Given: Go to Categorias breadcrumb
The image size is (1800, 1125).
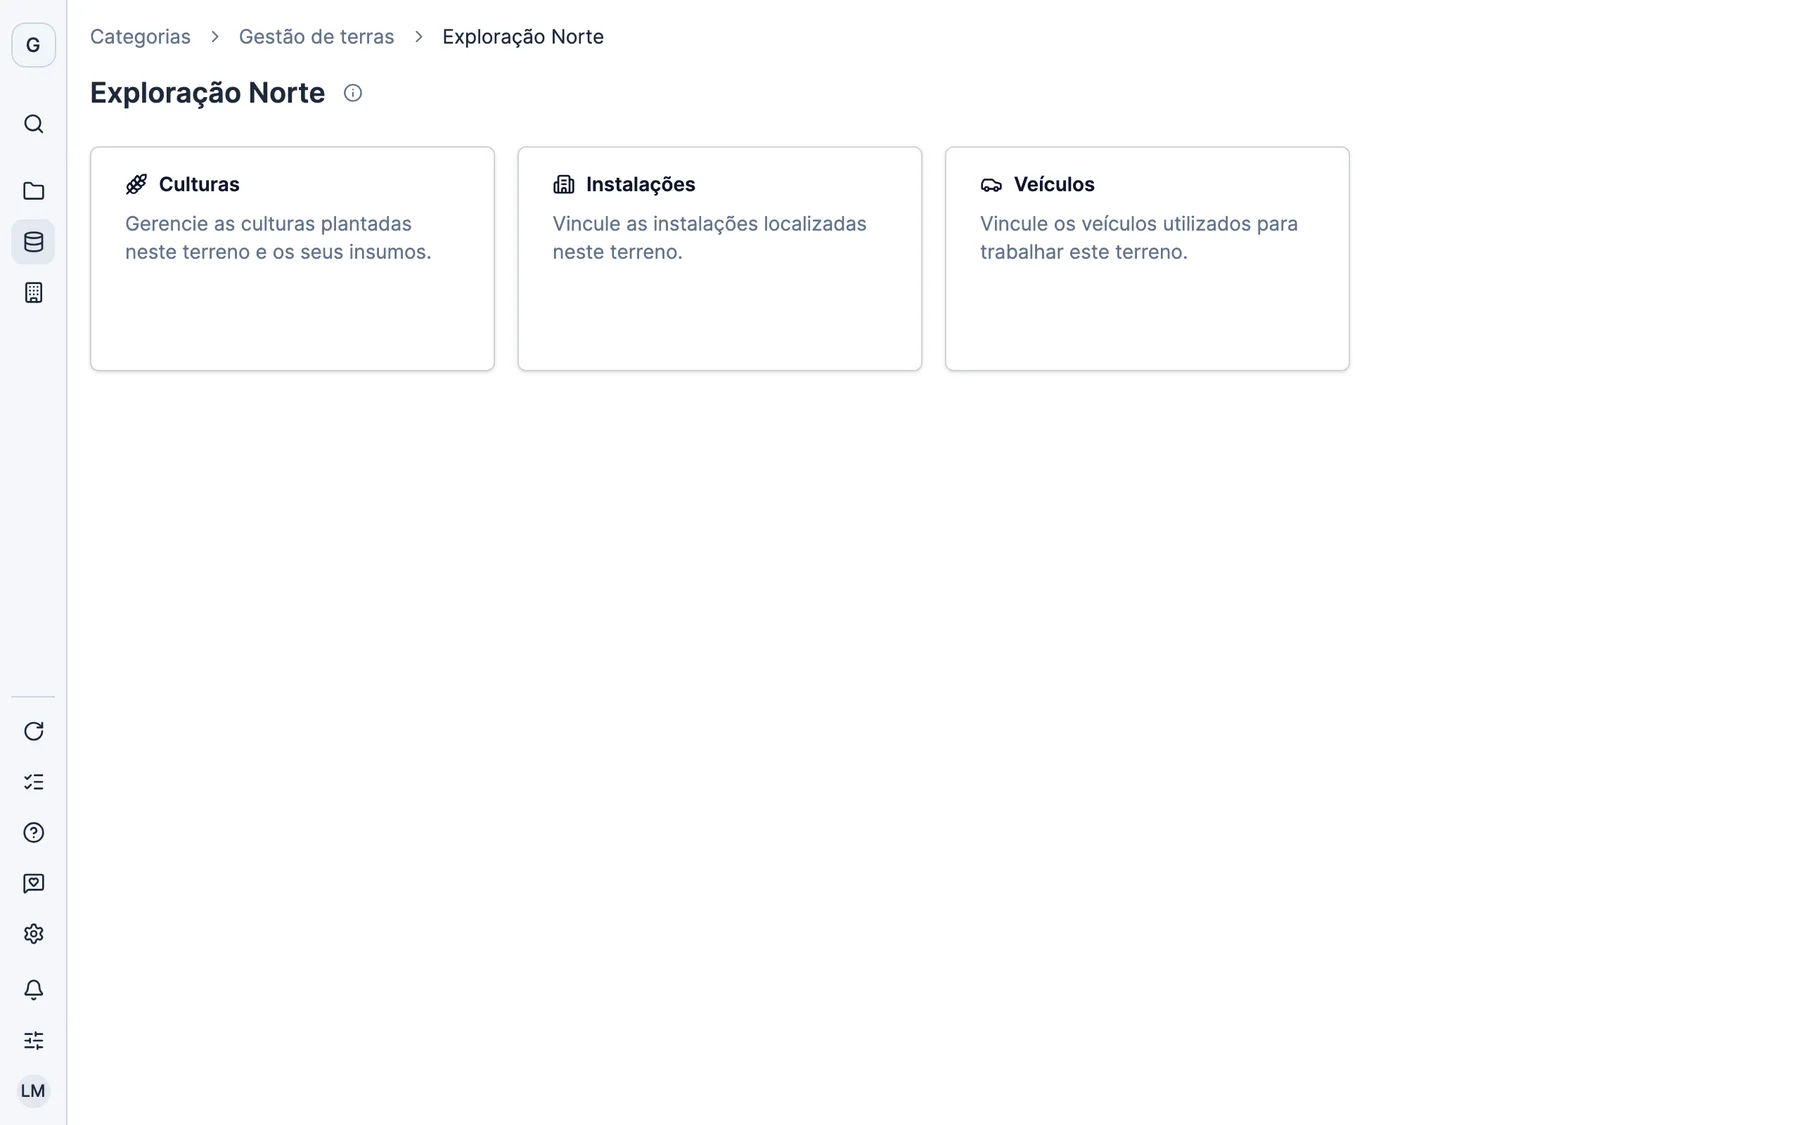Looking at the screenshot, I should (140, 37).
